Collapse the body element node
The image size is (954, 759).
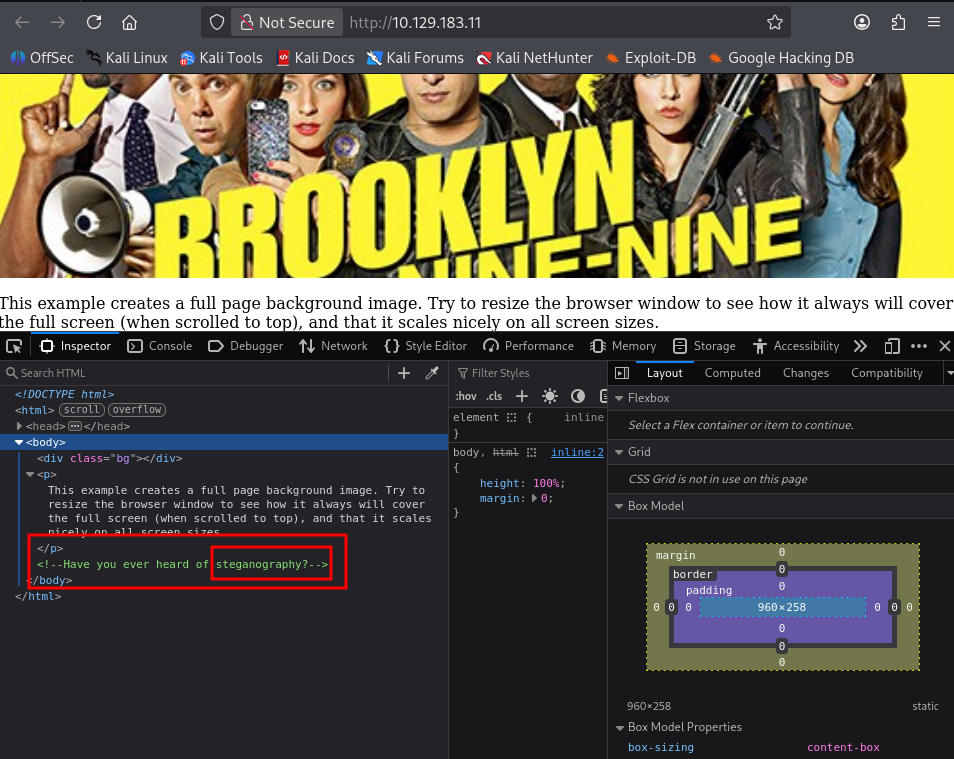(19, 442)
